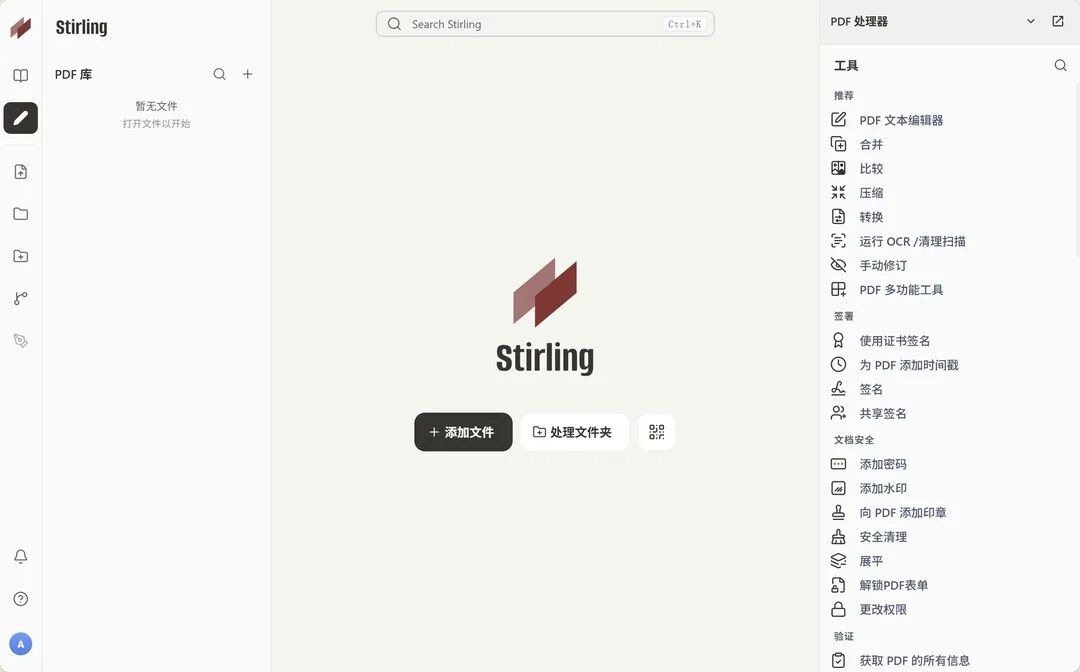Image resolution: width=1080 pixels, height=672 pixels.
Task: Click the PDF 文本编辑器 icon
Action: [x=838, y=120]
